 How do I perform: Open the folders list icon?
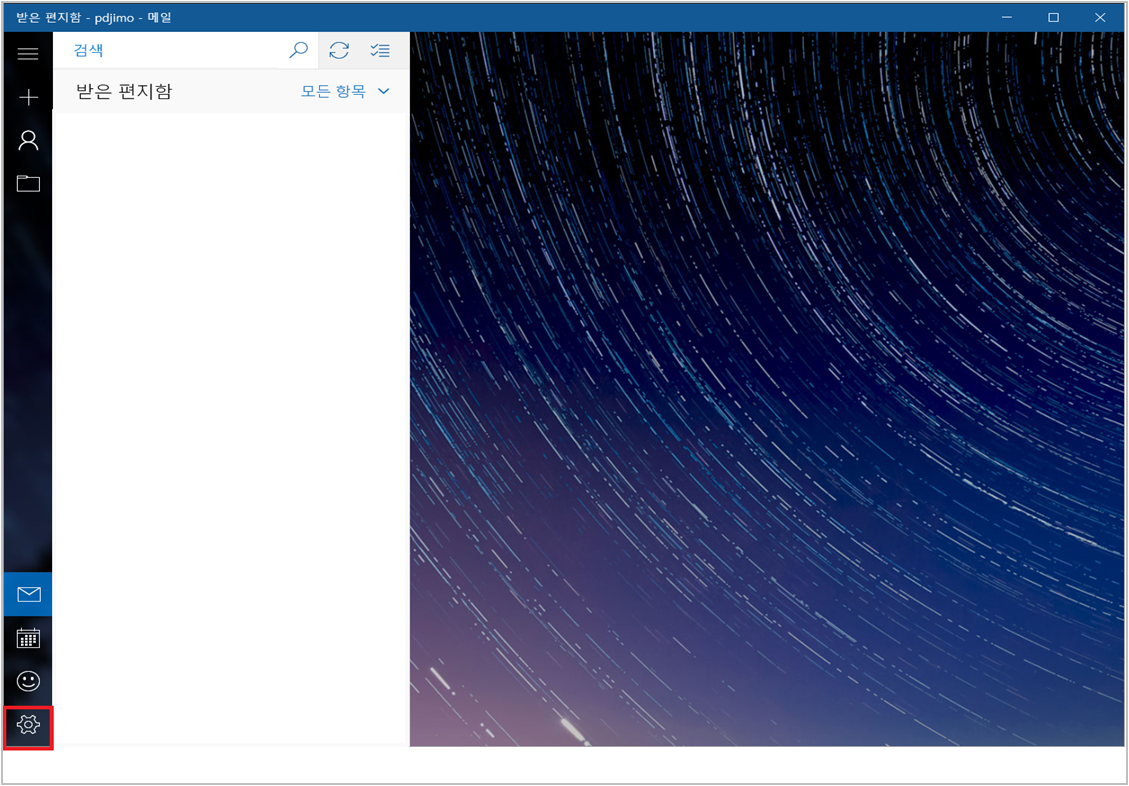[28, 184]
